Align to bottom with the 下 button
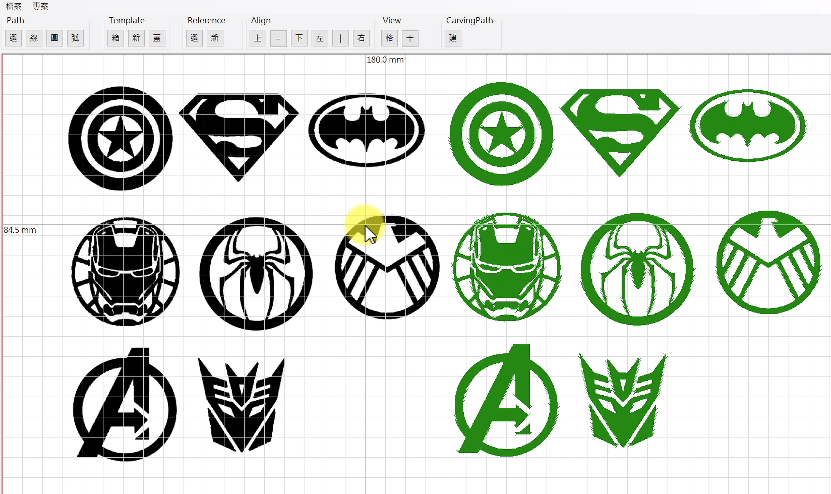This screenshot has width=831, height=494. click(x=299, y=38)
